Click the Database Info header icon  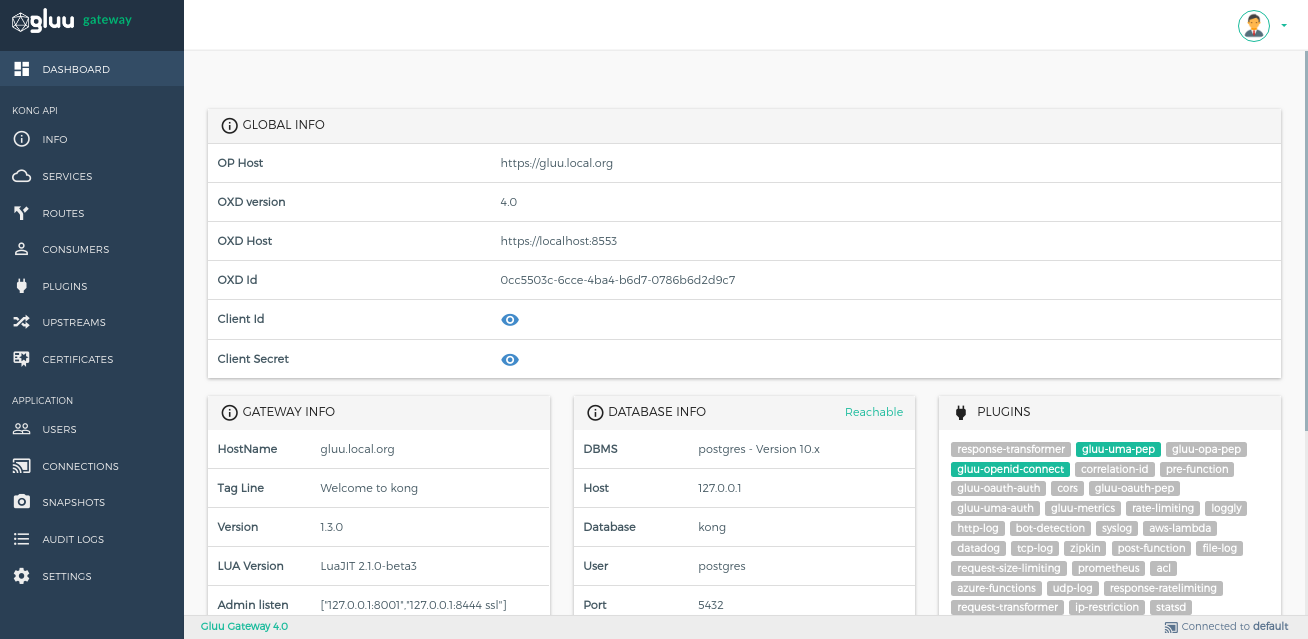pos(595,412)
